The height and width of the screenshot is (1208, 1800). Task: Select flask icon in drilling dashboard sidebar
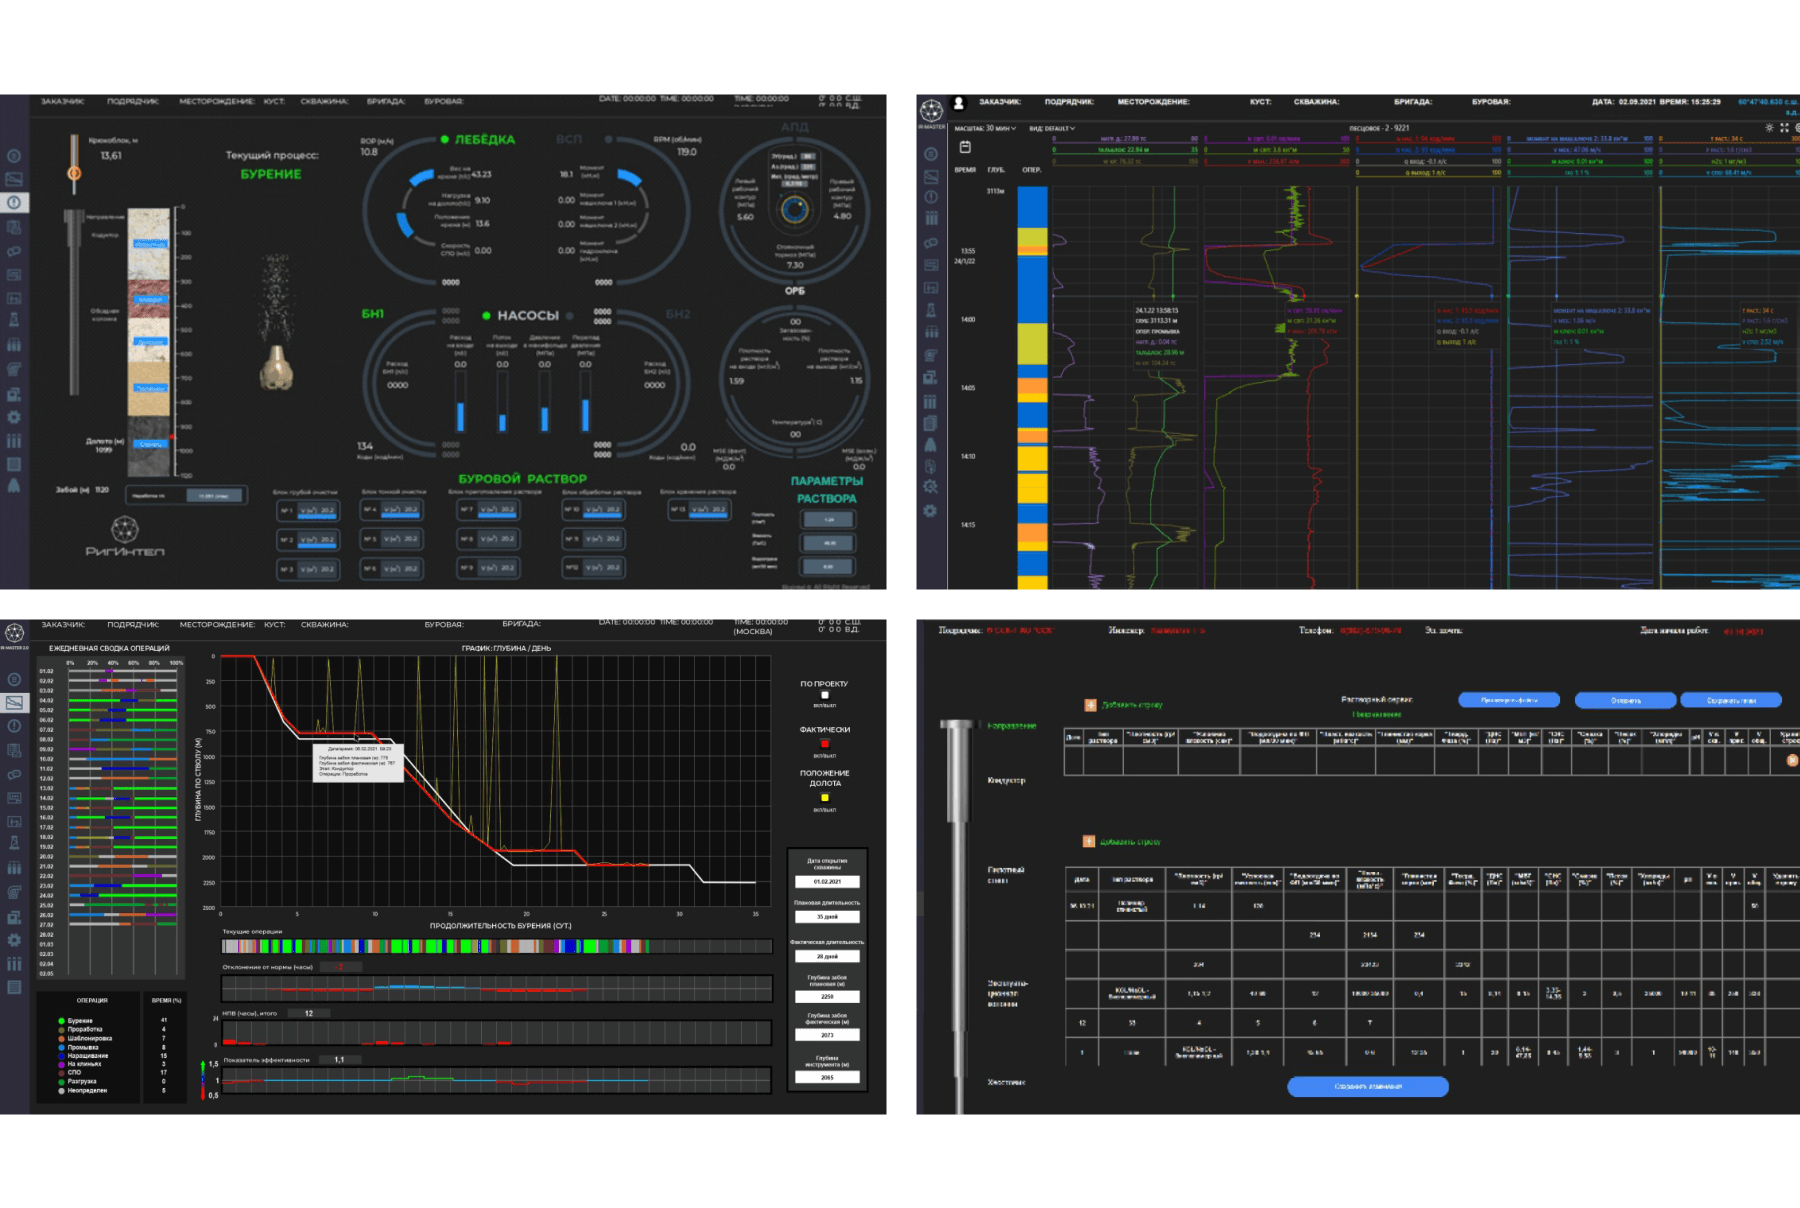click(14, 320)
